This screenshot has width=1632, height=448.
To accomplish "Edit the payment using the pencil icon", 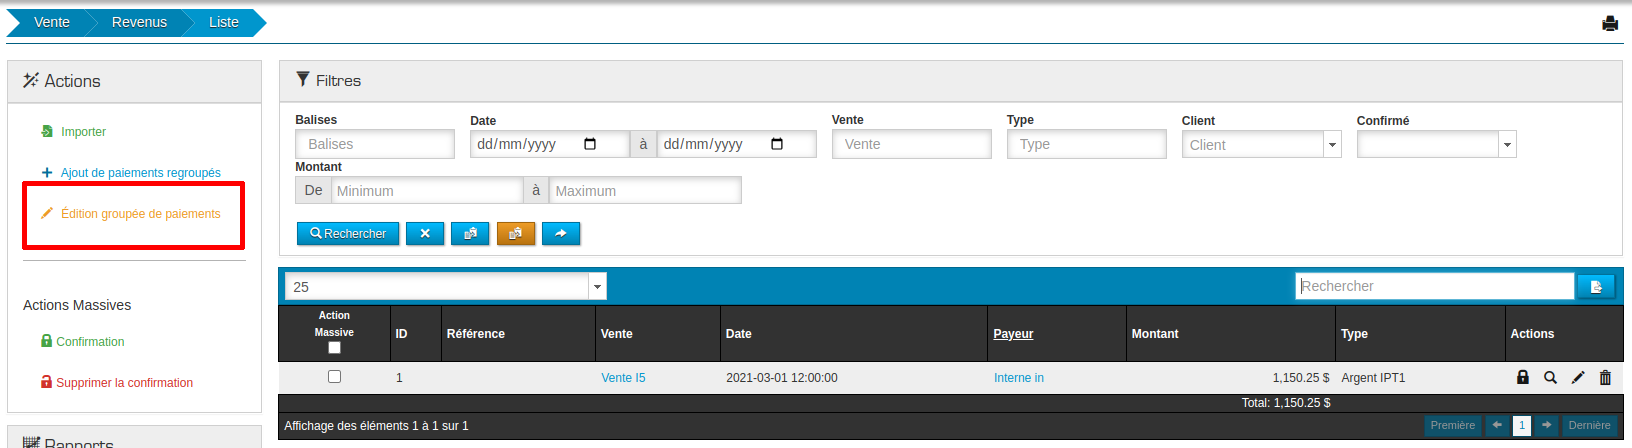I will pyautogui.click(x=1578, y=377).
